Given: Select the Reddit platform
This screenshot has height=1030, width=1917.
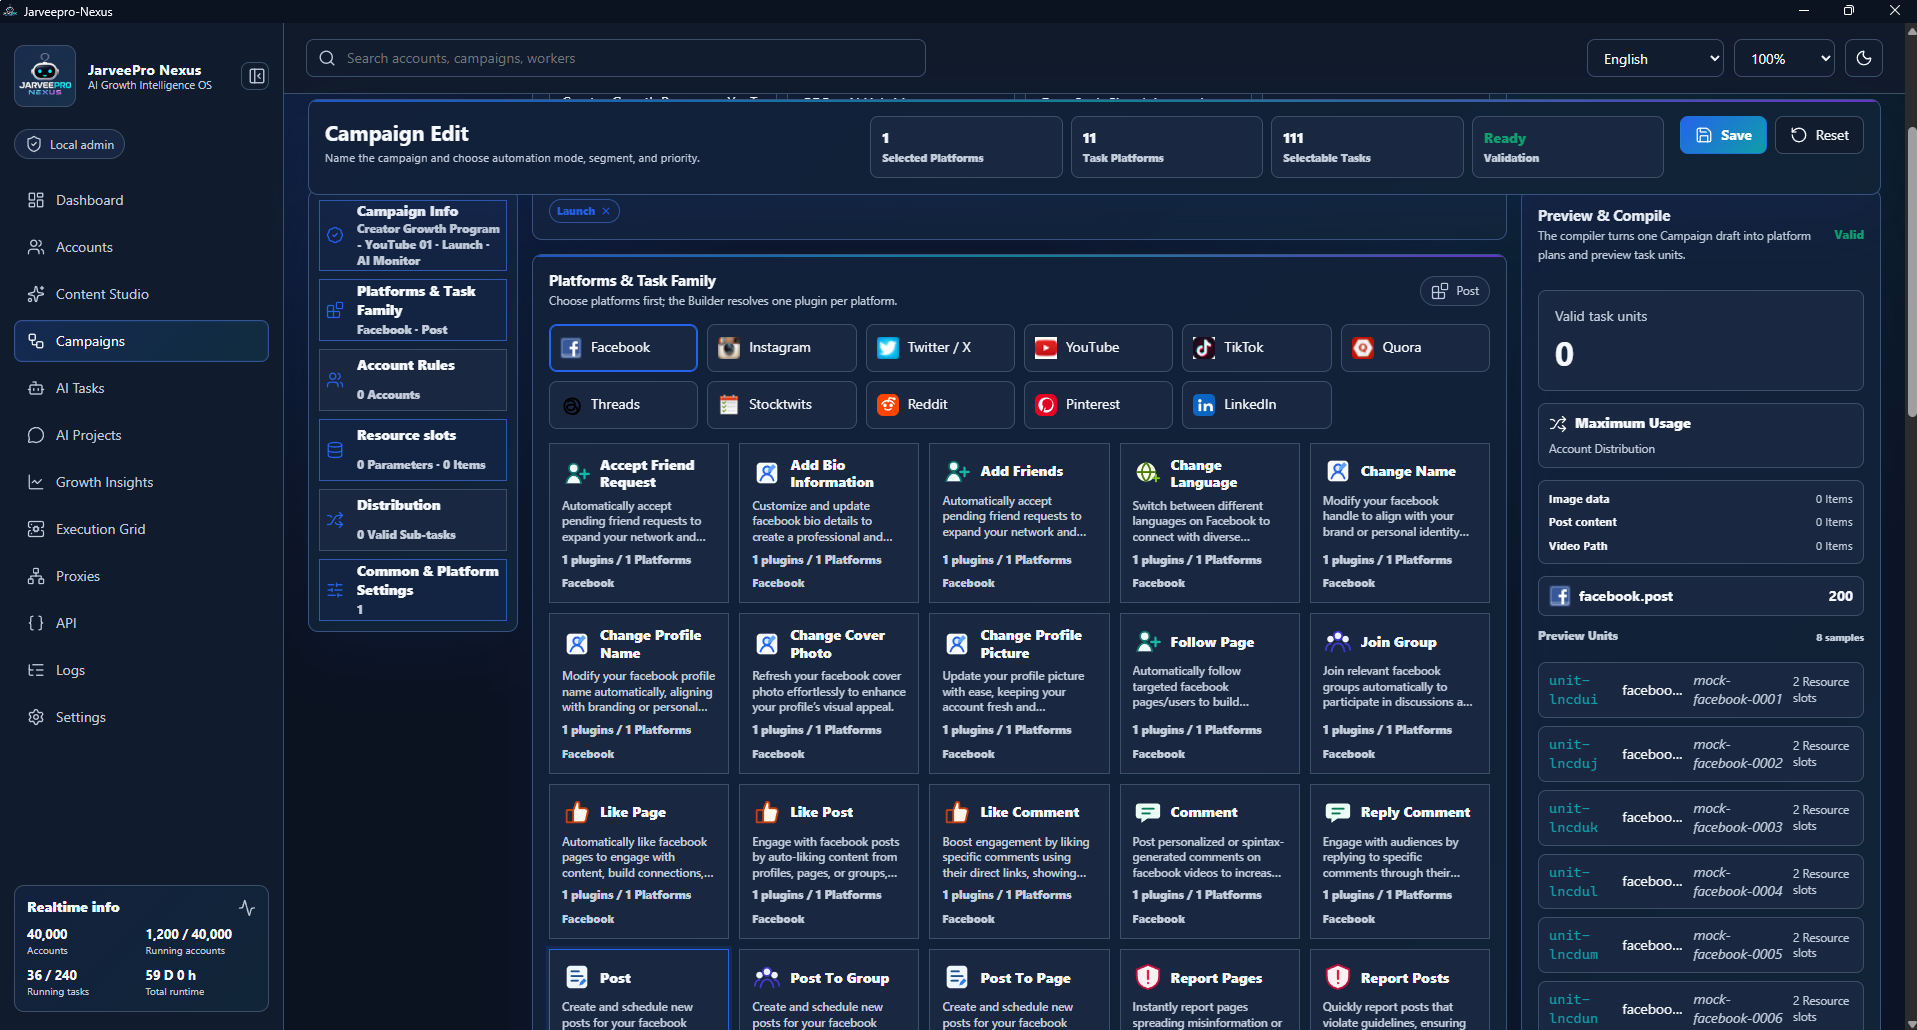Looking at the screenshot, I should pos(940,405).
